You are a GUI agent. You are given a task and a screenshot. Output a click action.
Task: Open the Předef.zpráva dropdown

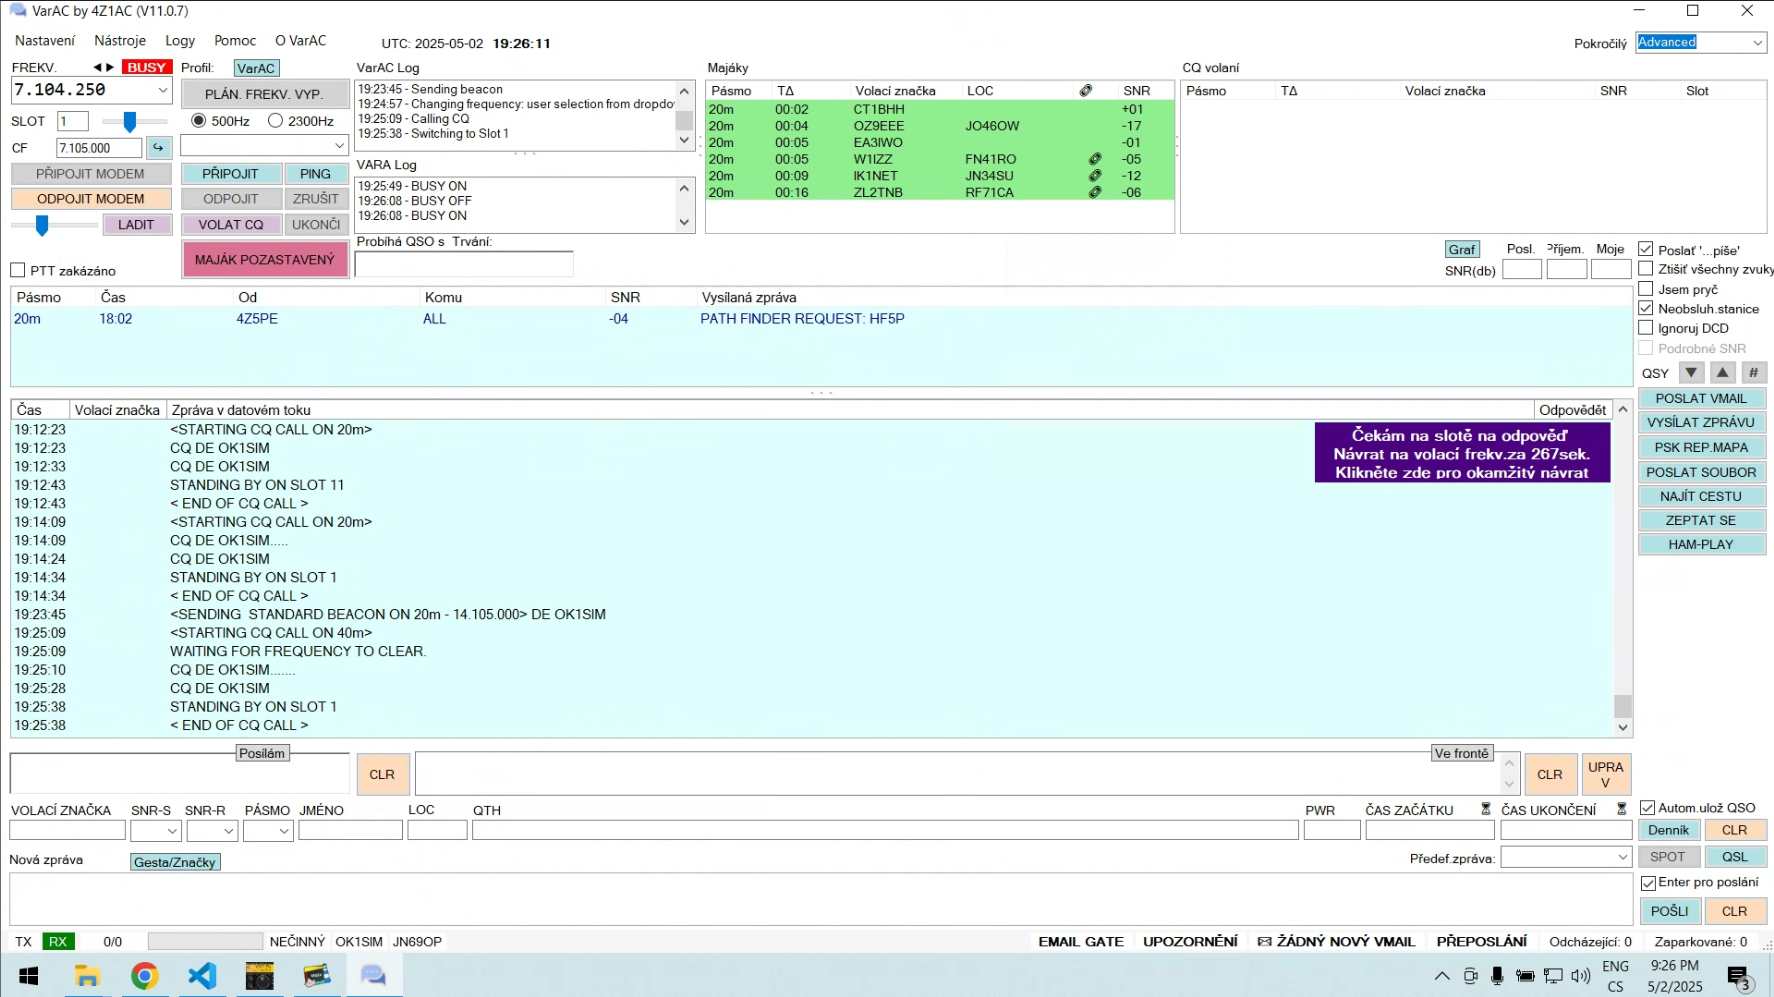click(1622, 857)
